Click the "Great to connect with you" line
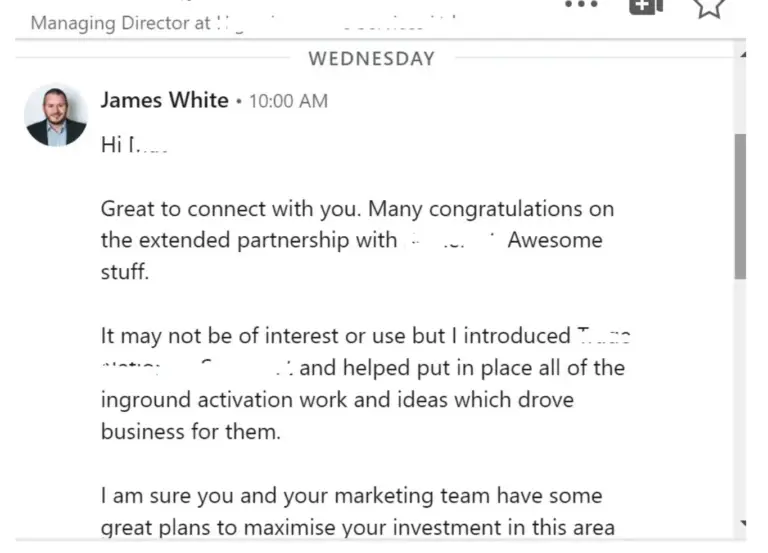This screenshot has height=553, width=768. 357,209
